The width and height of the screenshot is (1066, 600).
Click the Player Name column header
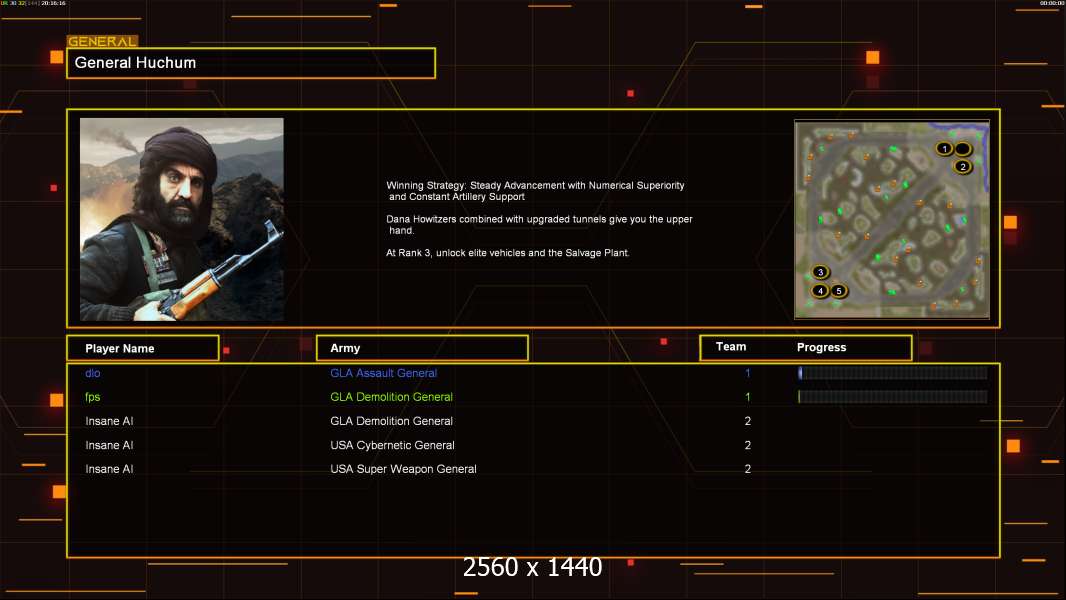coord(143,348)
